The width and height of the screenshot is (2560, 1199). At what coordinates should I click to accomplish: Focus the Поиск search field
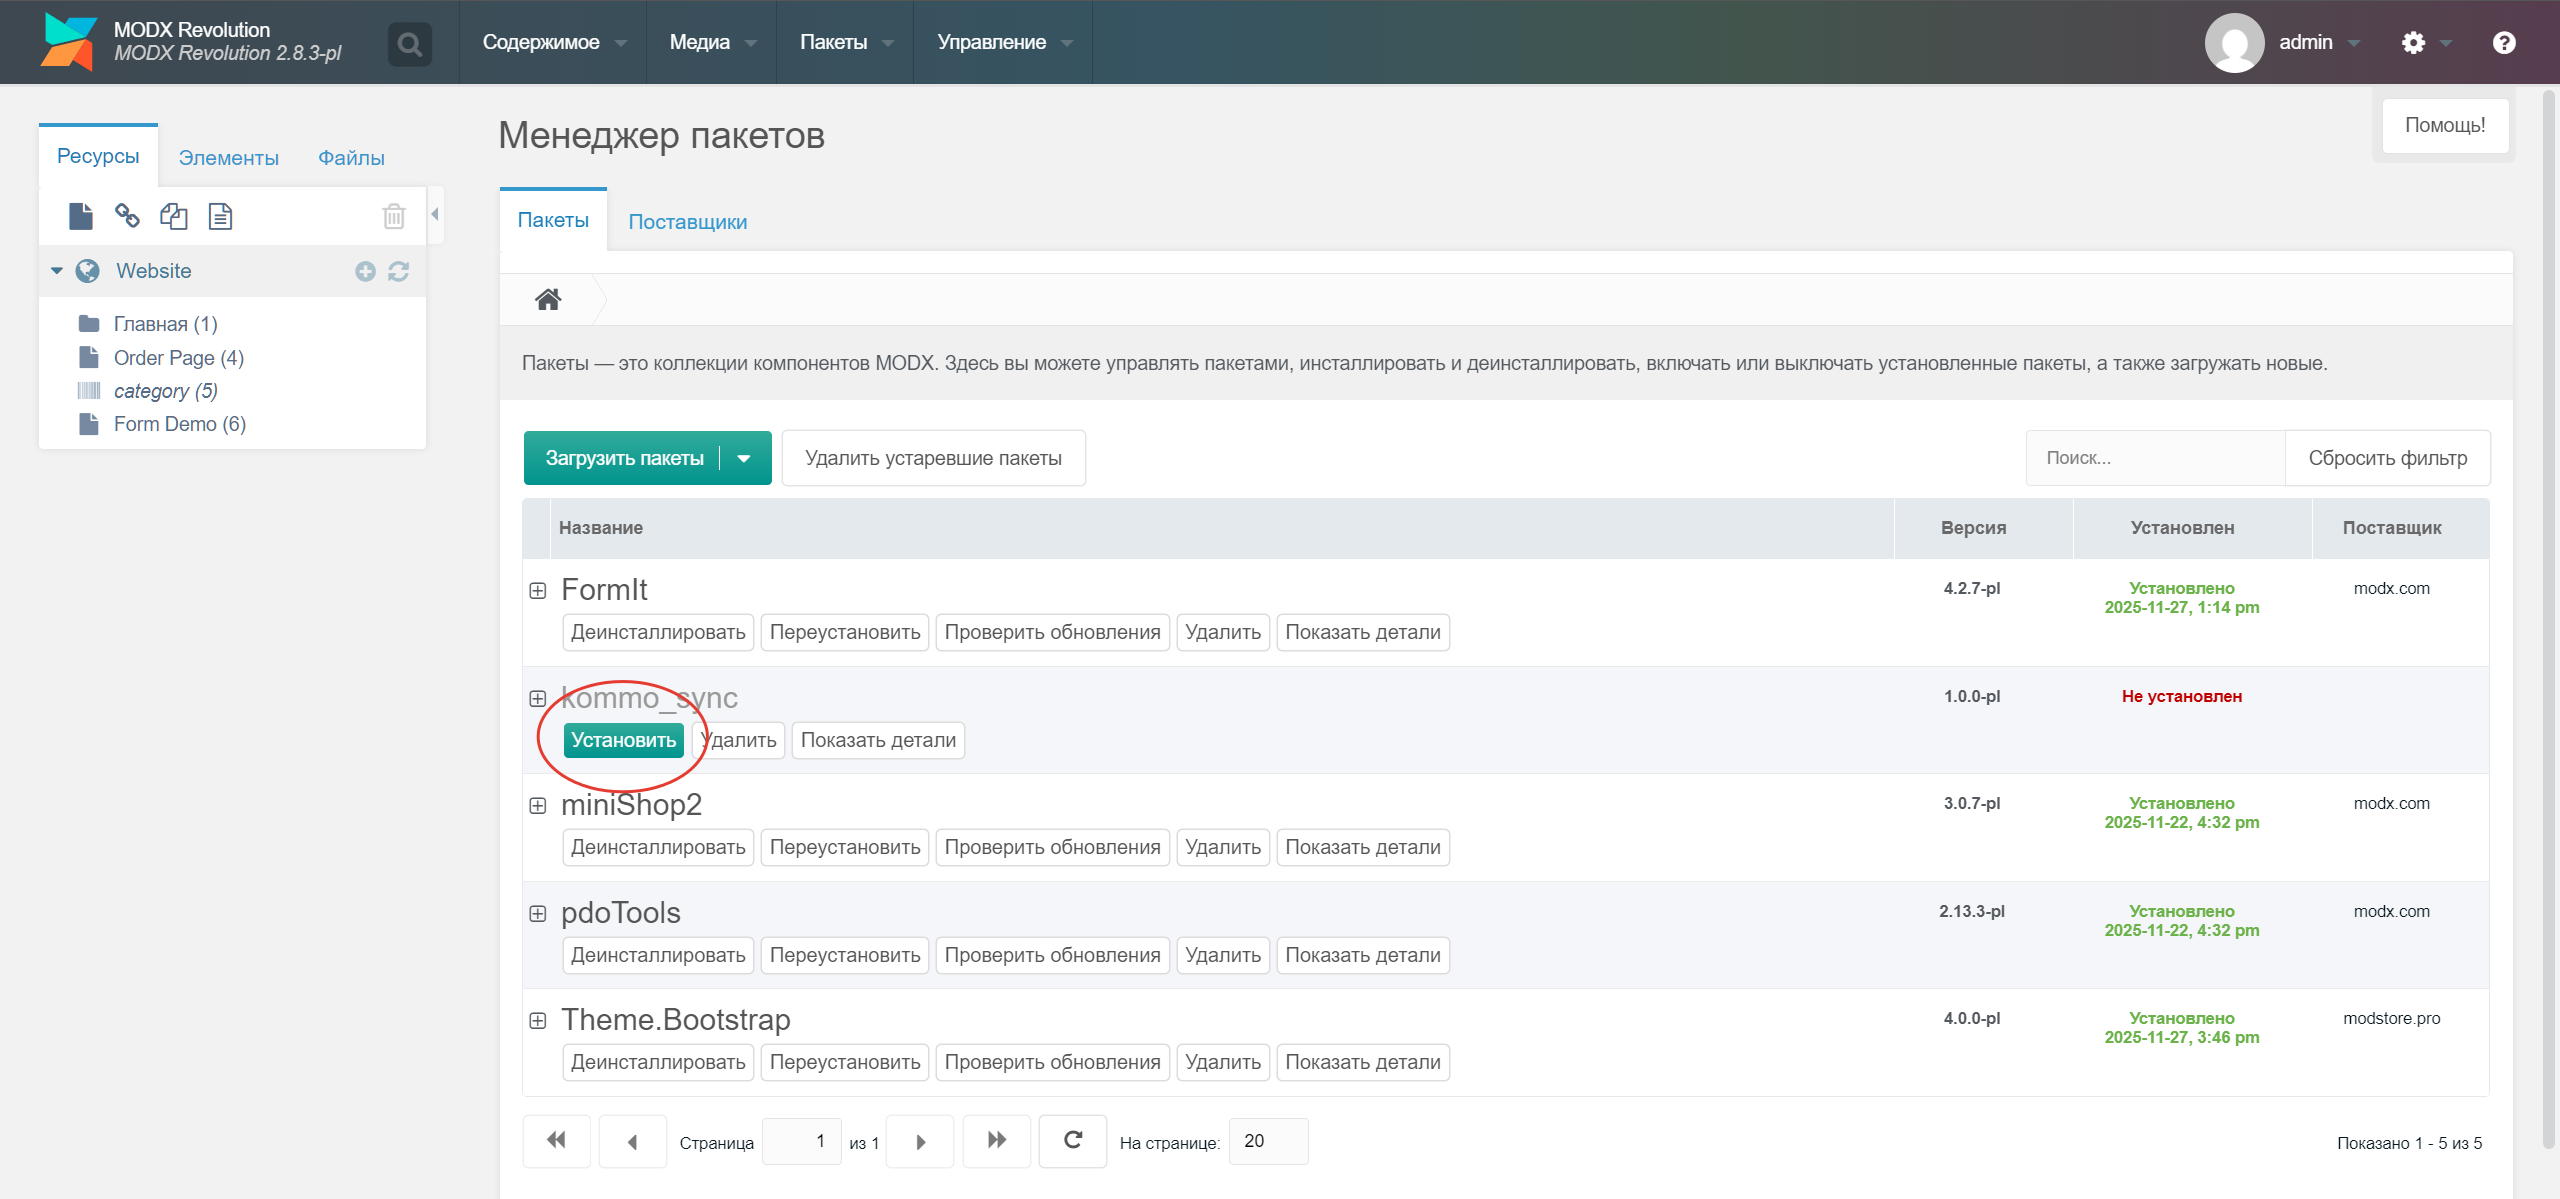tap(2155, 458)
